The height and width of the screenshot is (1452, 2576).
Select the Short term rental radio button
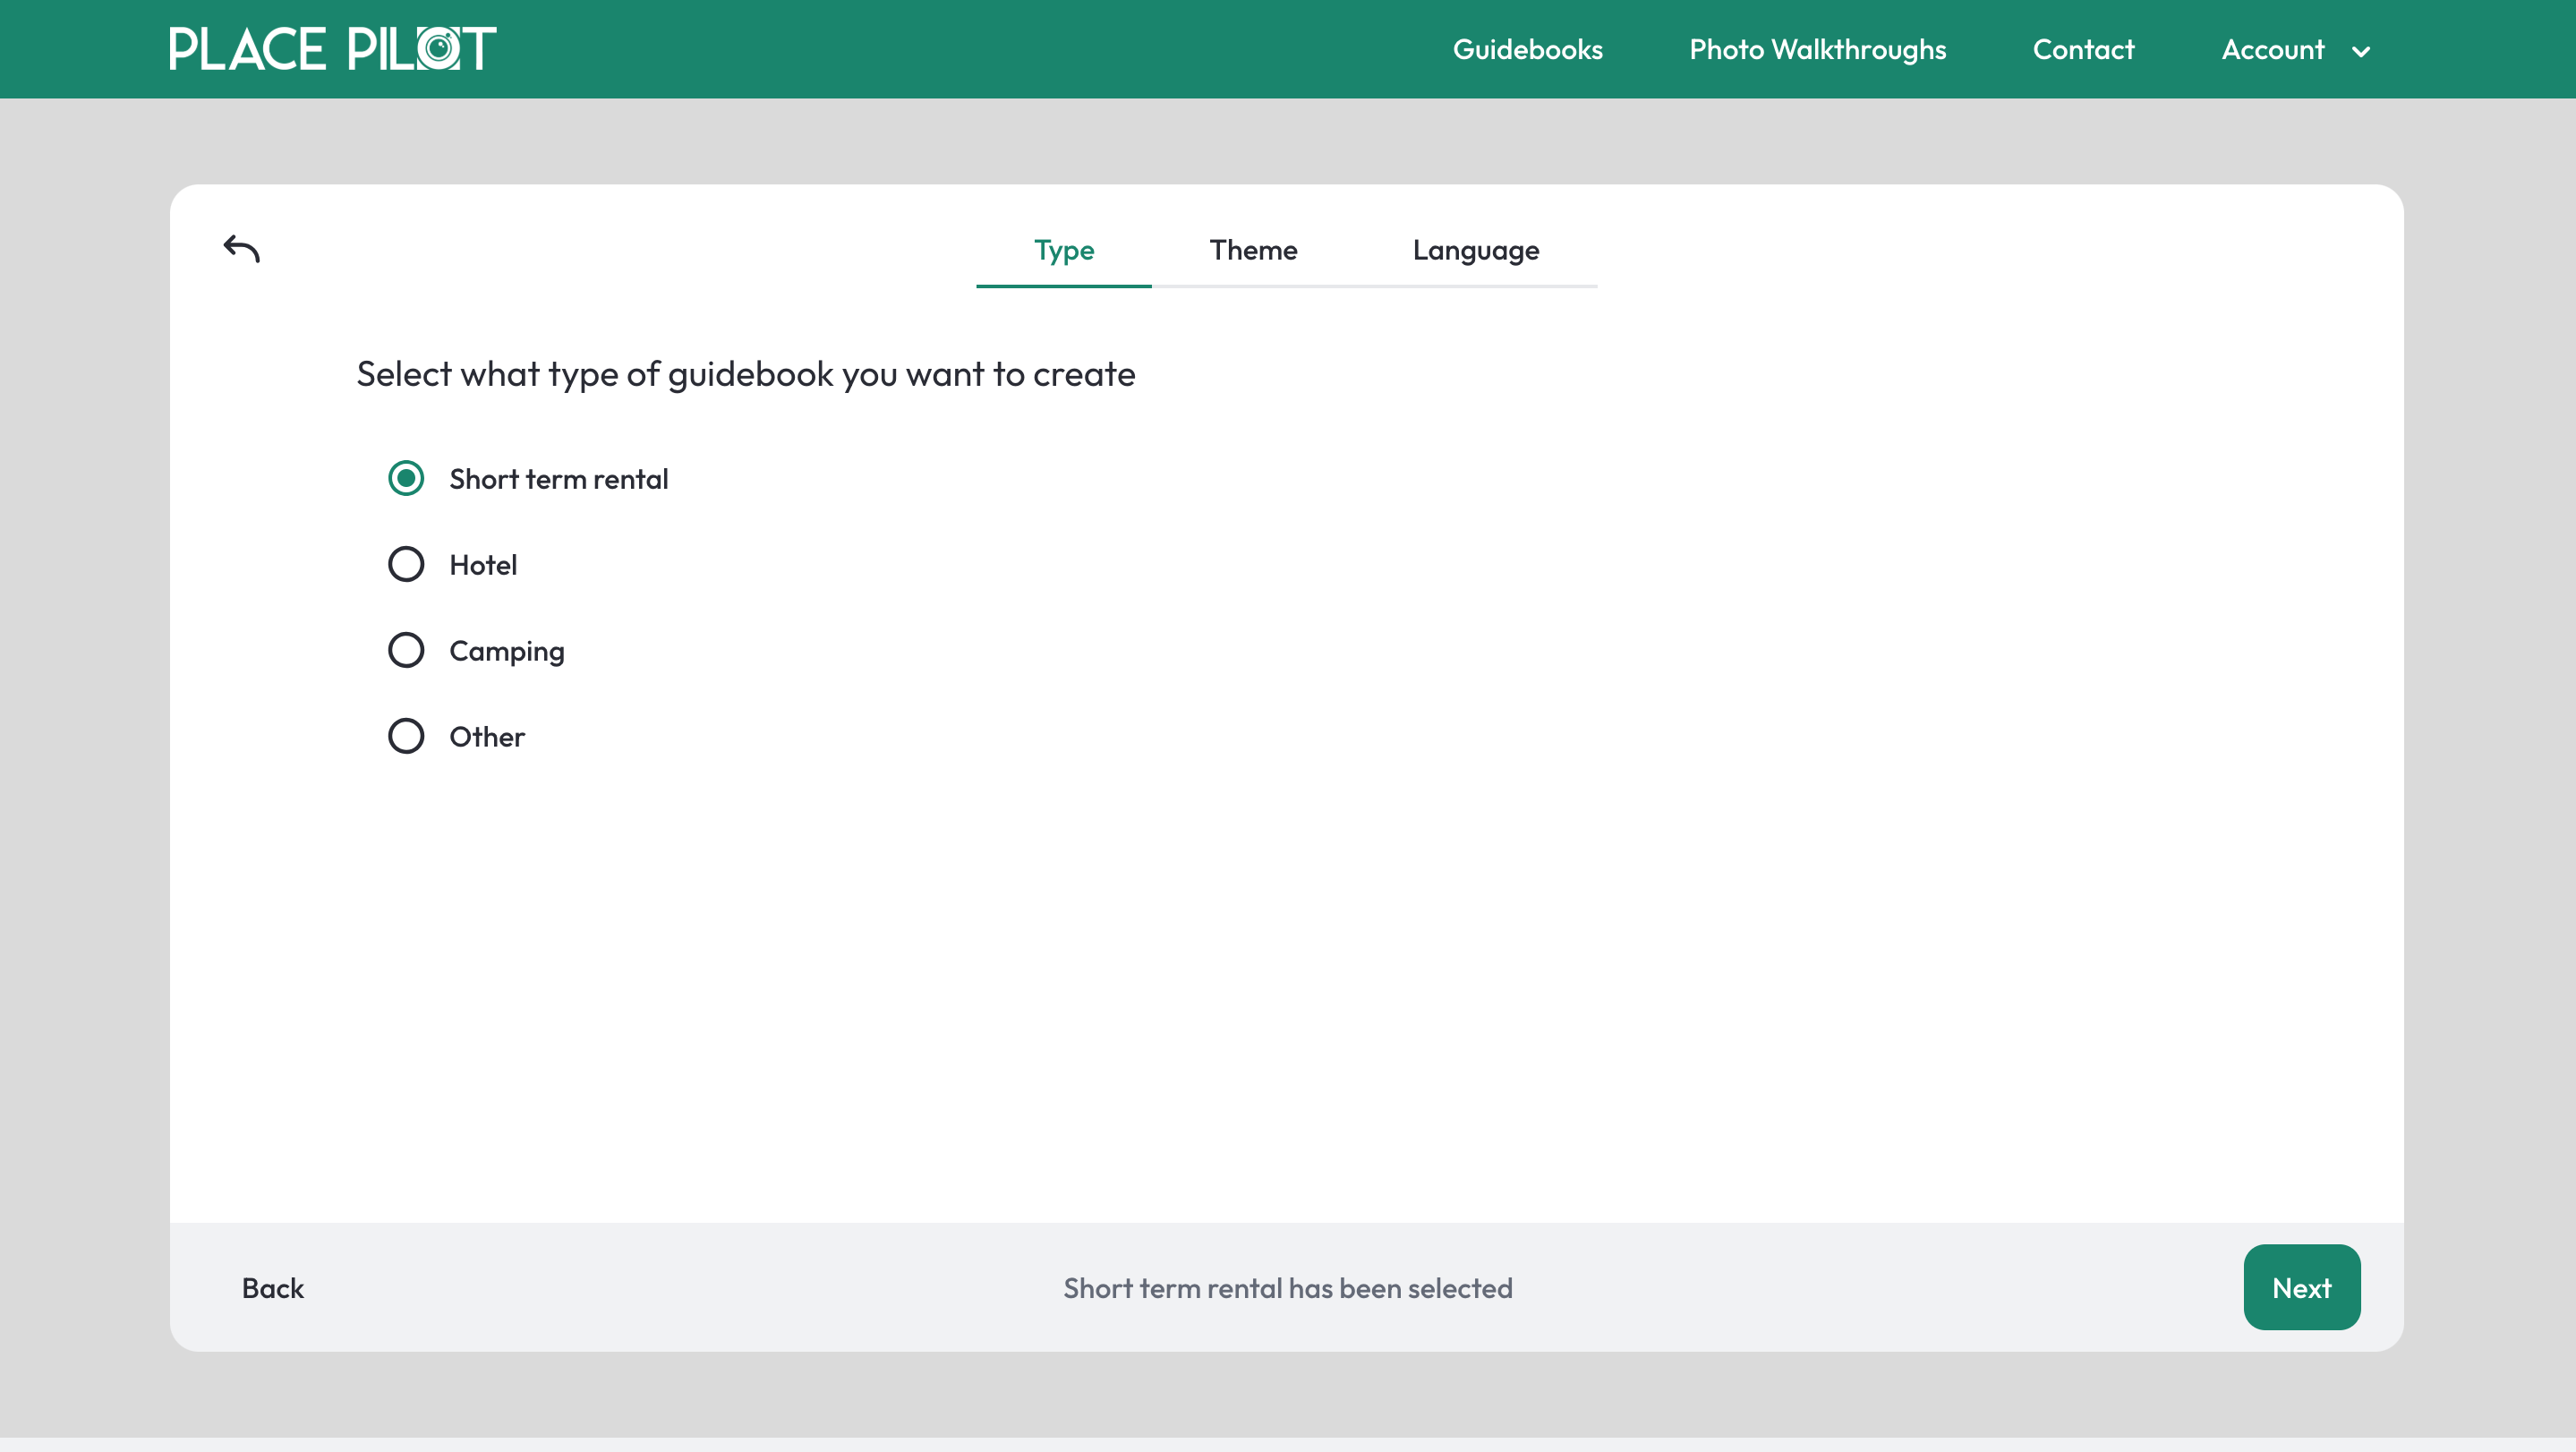(406, 478)
